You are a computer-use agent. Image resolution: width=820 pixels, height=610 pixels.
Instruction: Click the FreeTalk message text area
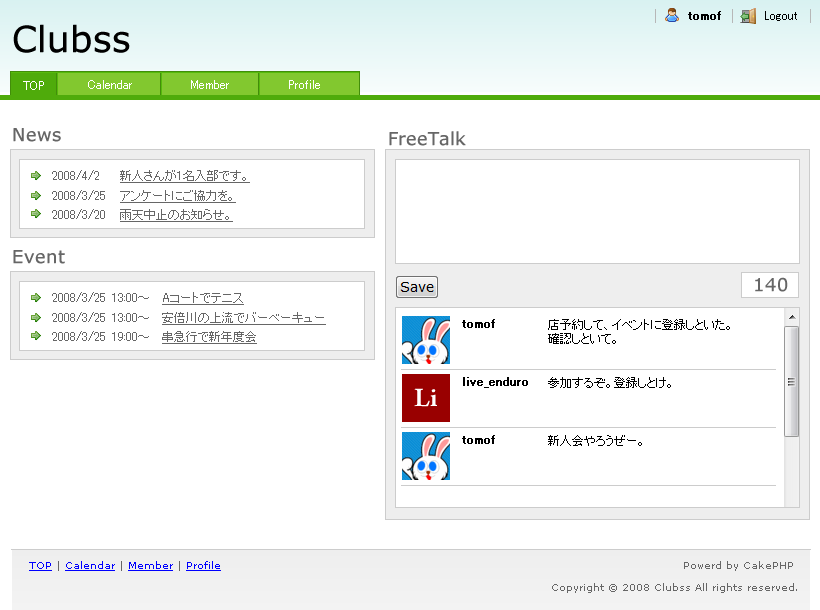tap(597, 211)
